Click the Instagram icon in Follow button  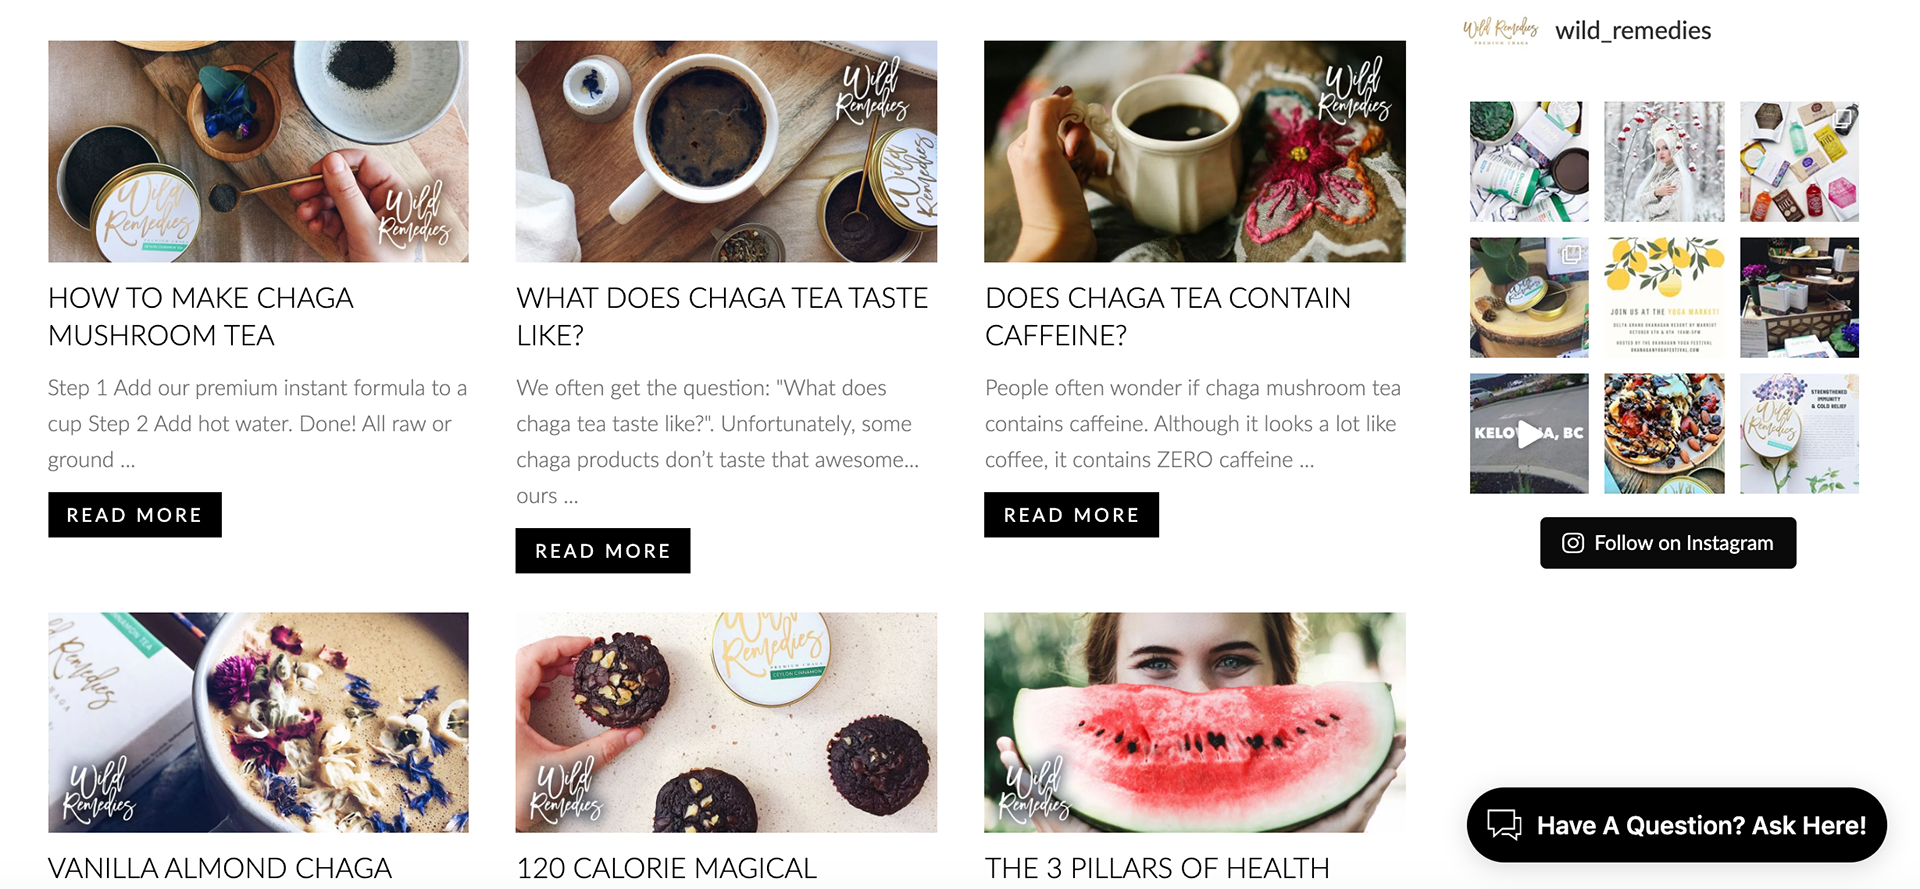(x=1573, y=543)
